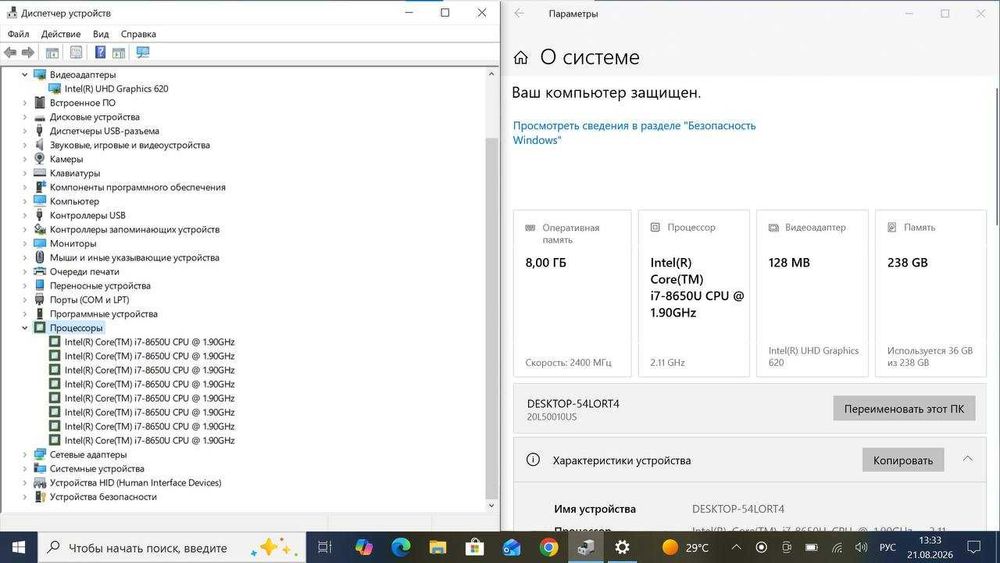Click the Scan for hardware changes monitor icon
This screenshot has height=563, width=1000.
[142, 52]
